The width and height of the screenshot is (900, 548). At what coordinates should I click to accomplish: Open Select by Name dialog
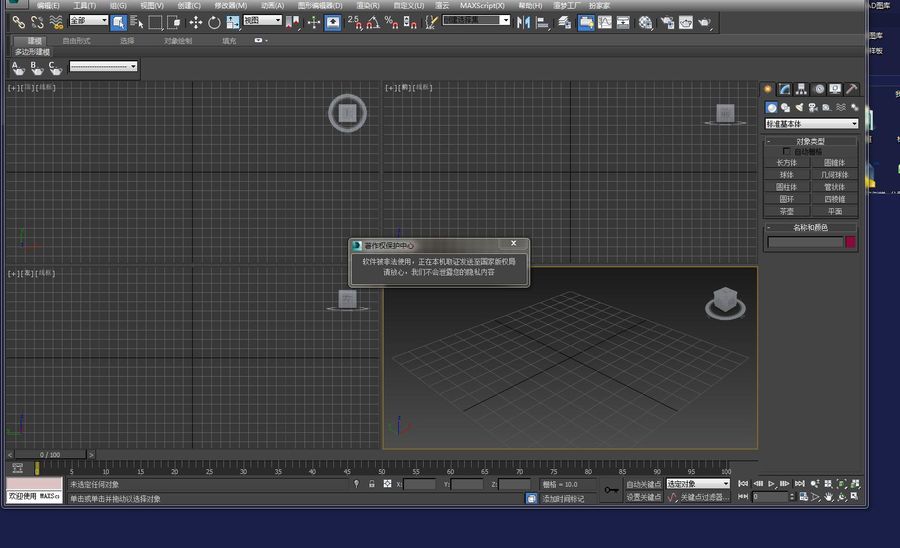pyautogui.click(x=137, y=22)
